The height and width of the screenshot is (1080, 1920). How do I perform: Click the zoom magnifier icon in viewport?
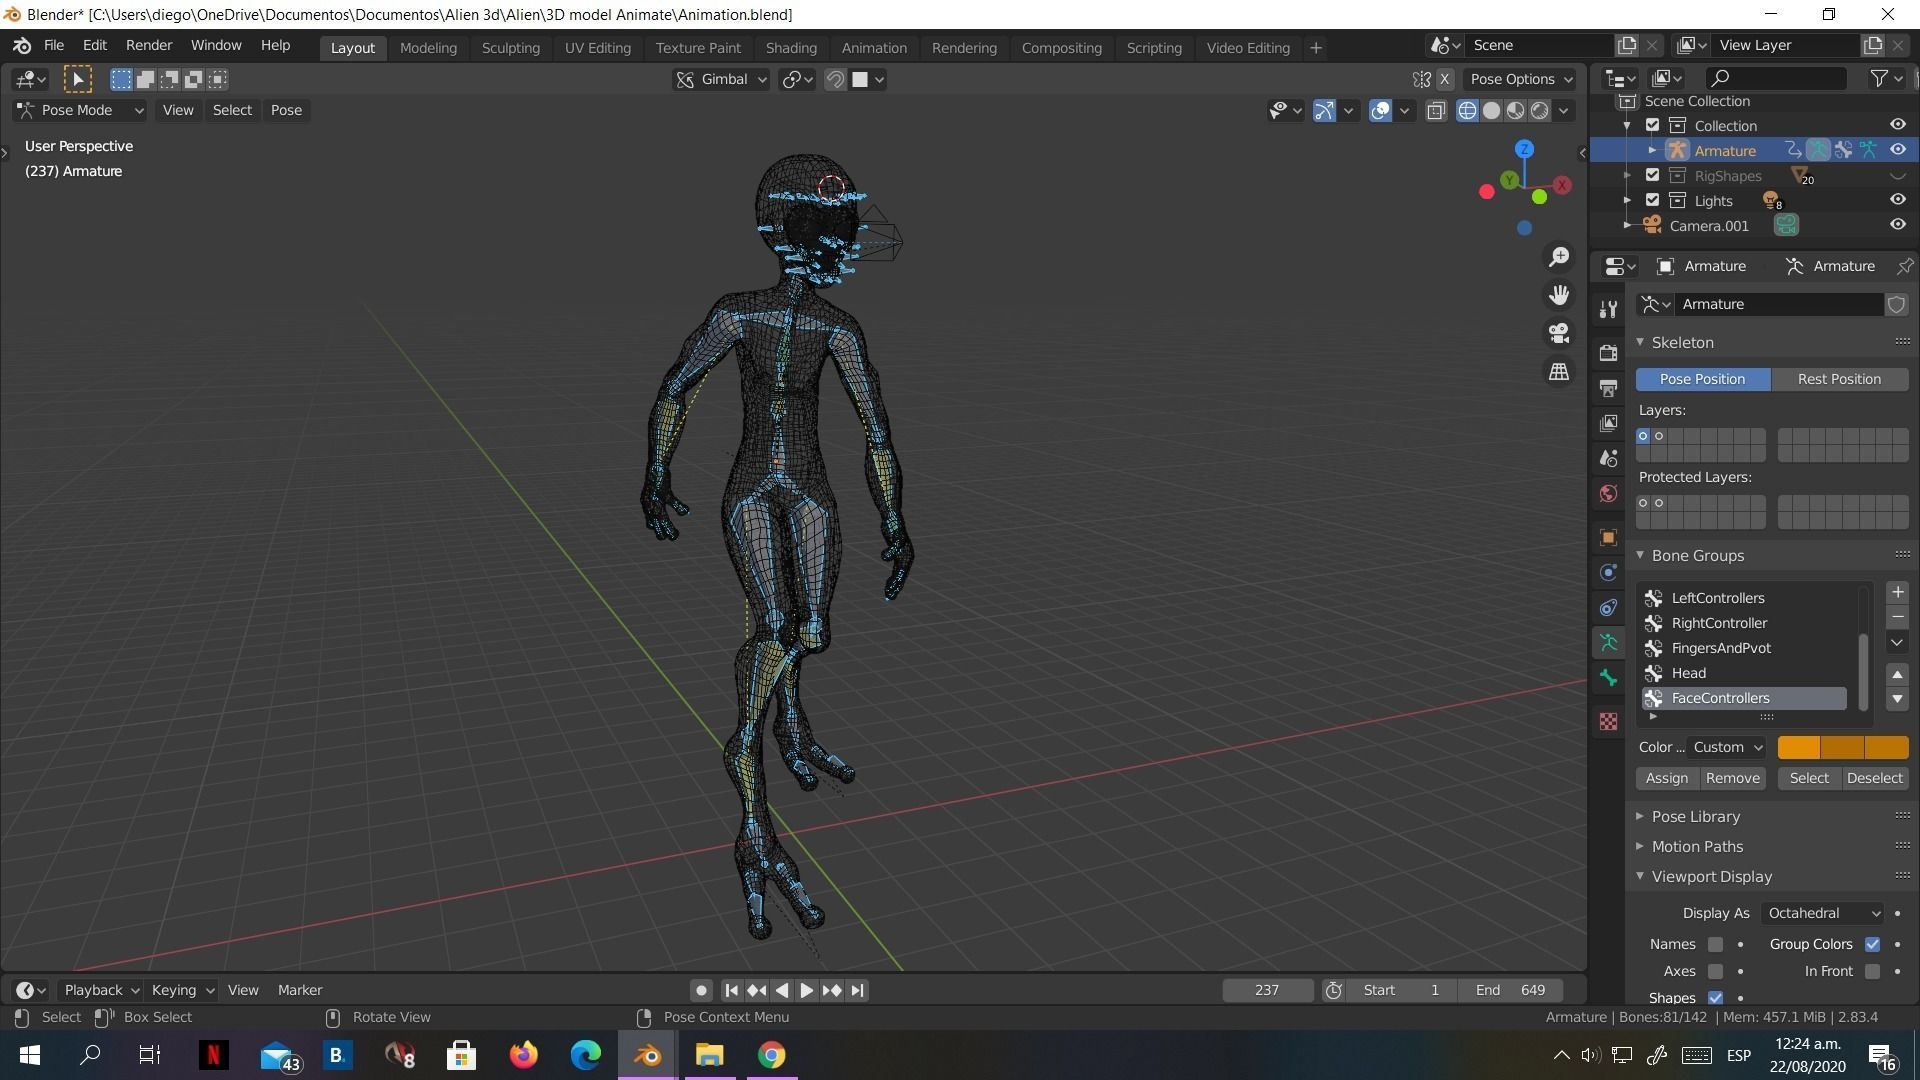tap(1559, 257)
